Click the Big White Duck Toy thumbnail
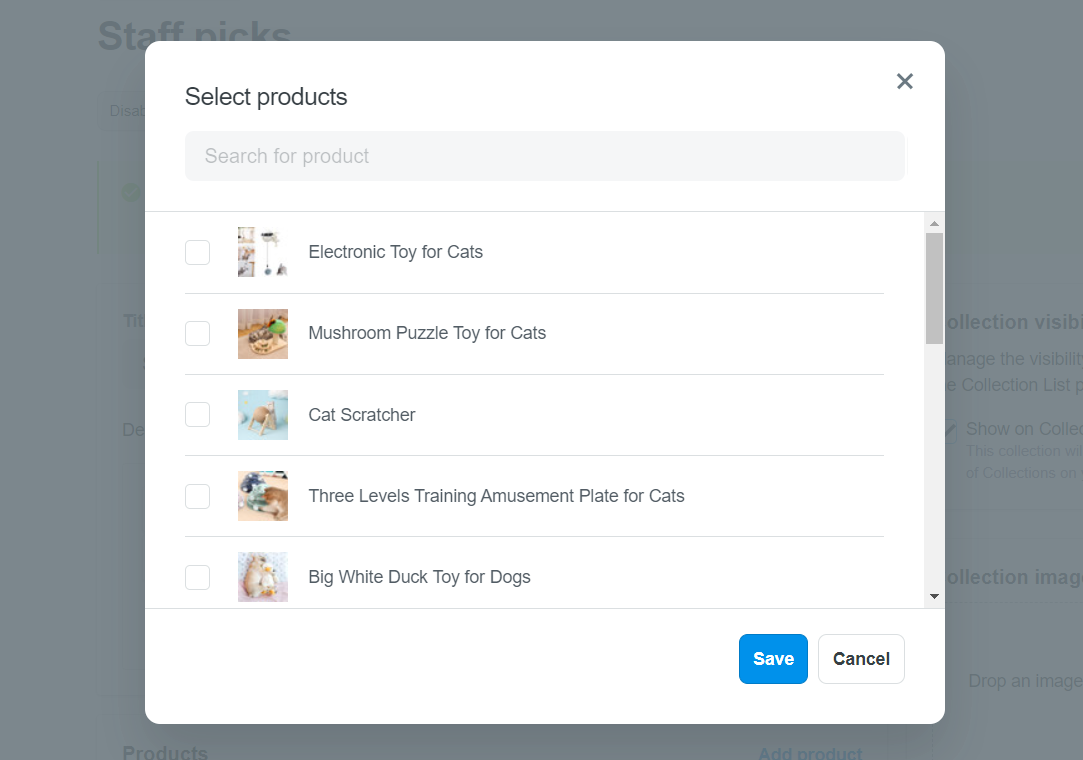Screen dimensions: 1083x760 262,577
